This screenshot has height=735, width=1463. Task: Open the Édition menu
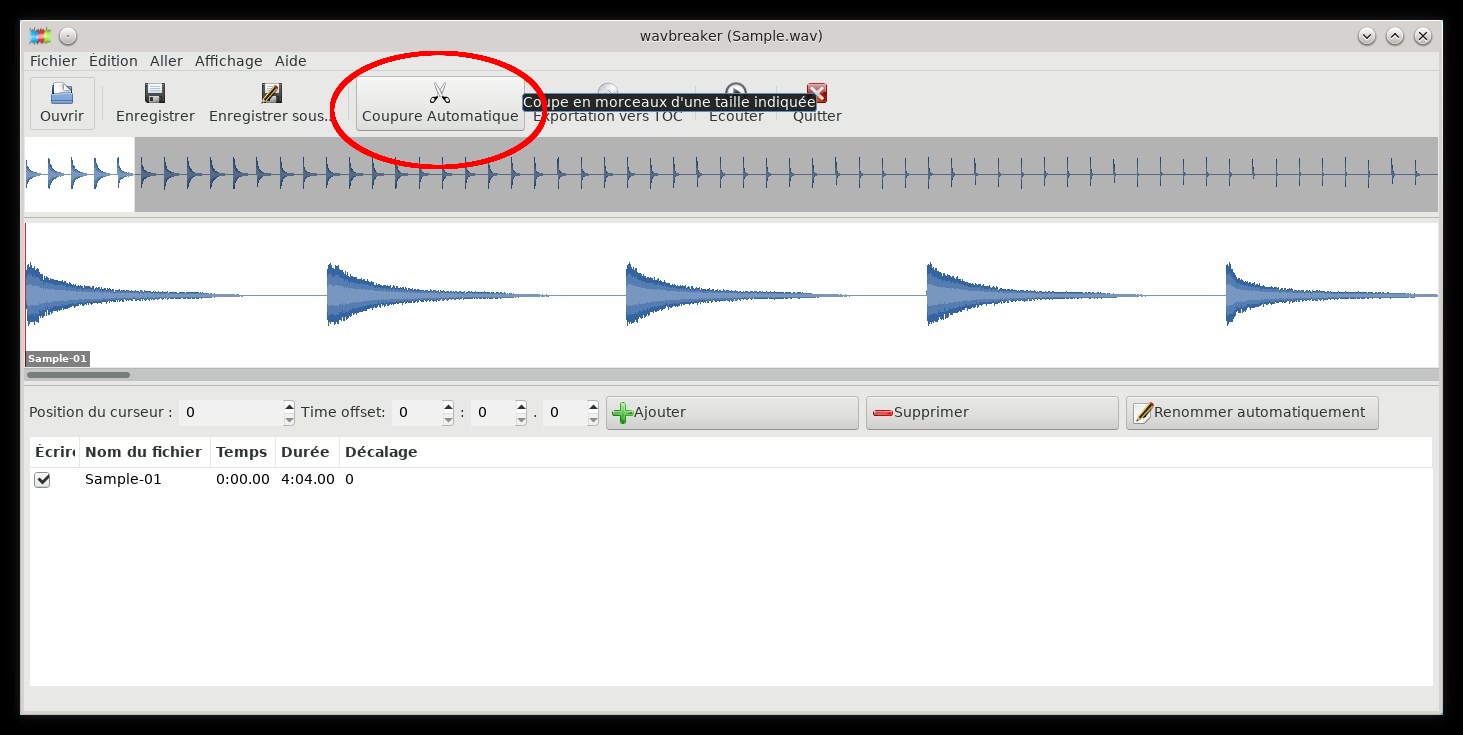pos(113,61)
